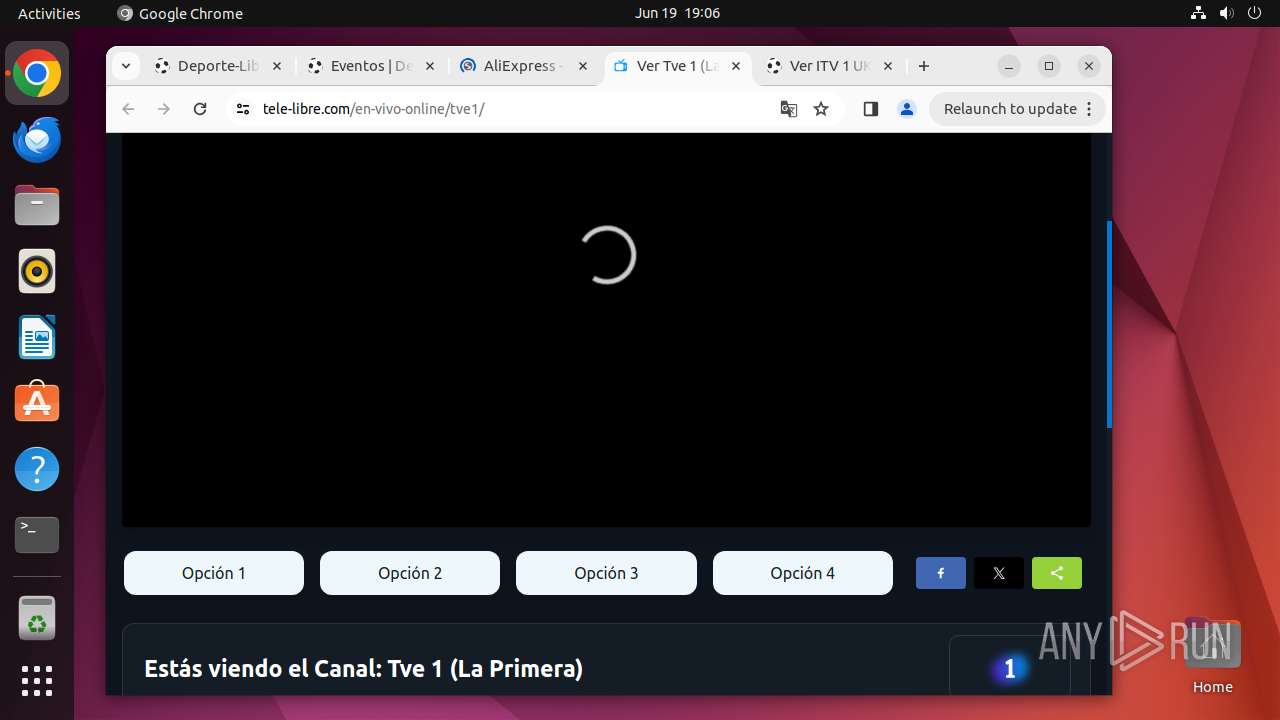1280x720 pixels.
Task: Switch to Eventos tab
Action: point(370,66)
